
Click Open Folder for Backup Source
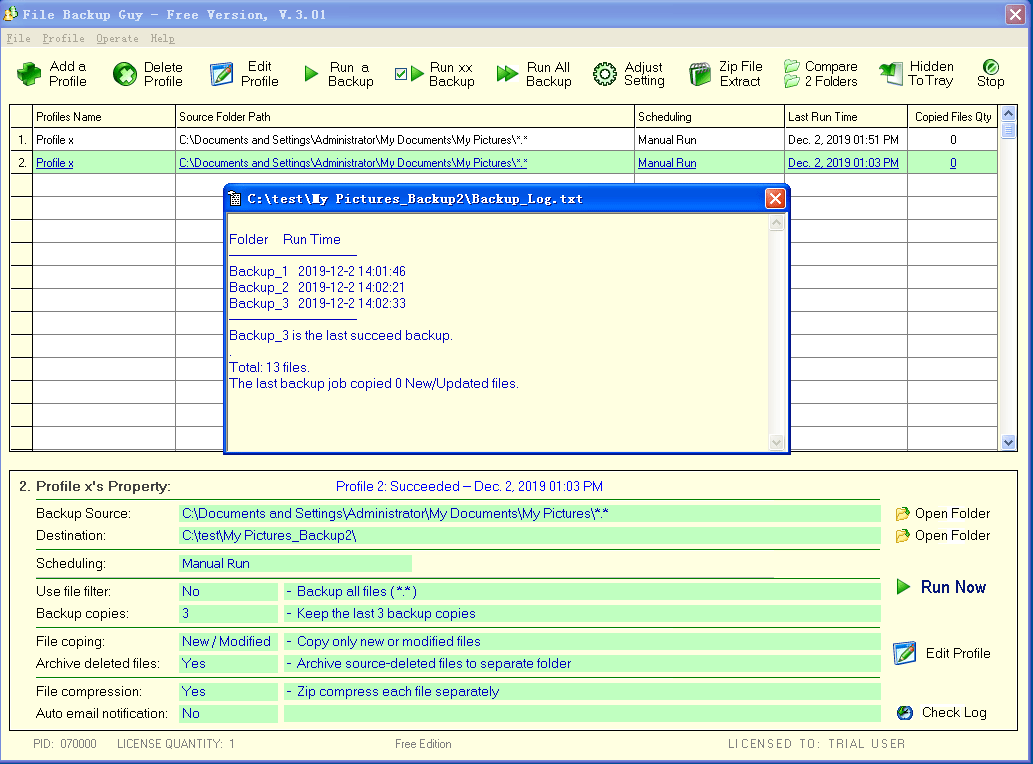click(x=943, y=513)
